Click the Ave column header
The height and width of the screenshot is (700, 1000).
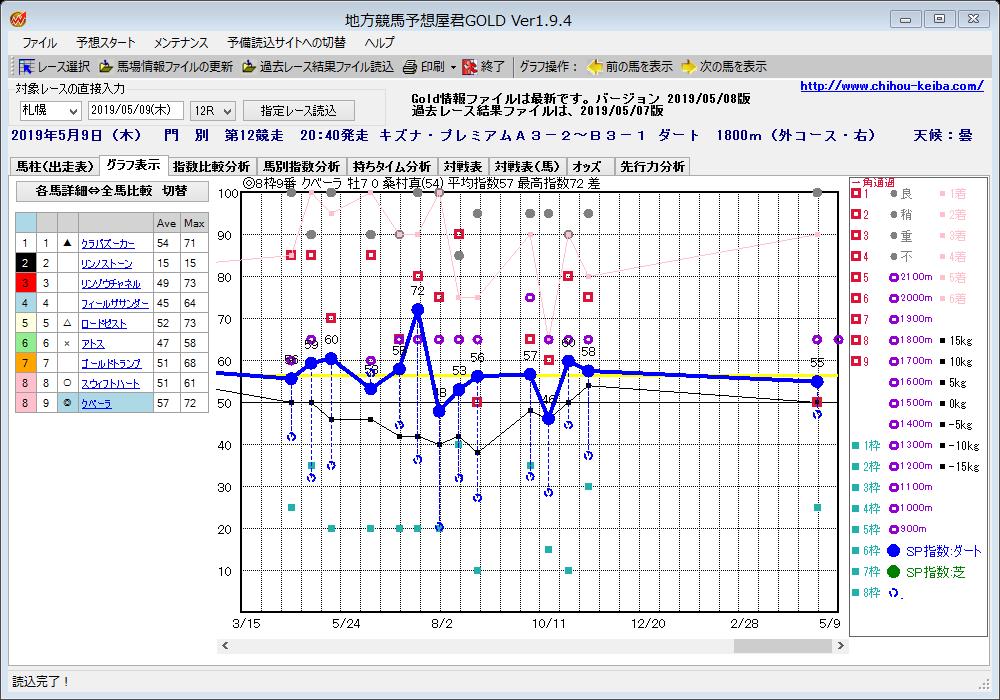coord(166,223)
